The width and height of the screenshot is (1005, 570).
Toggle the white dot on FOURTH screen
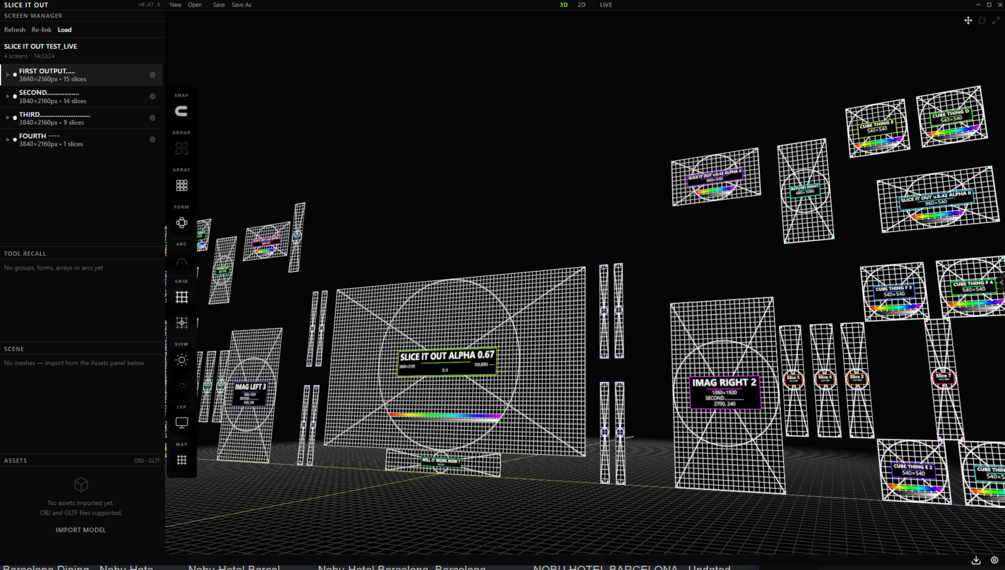[x=15, y=140]
